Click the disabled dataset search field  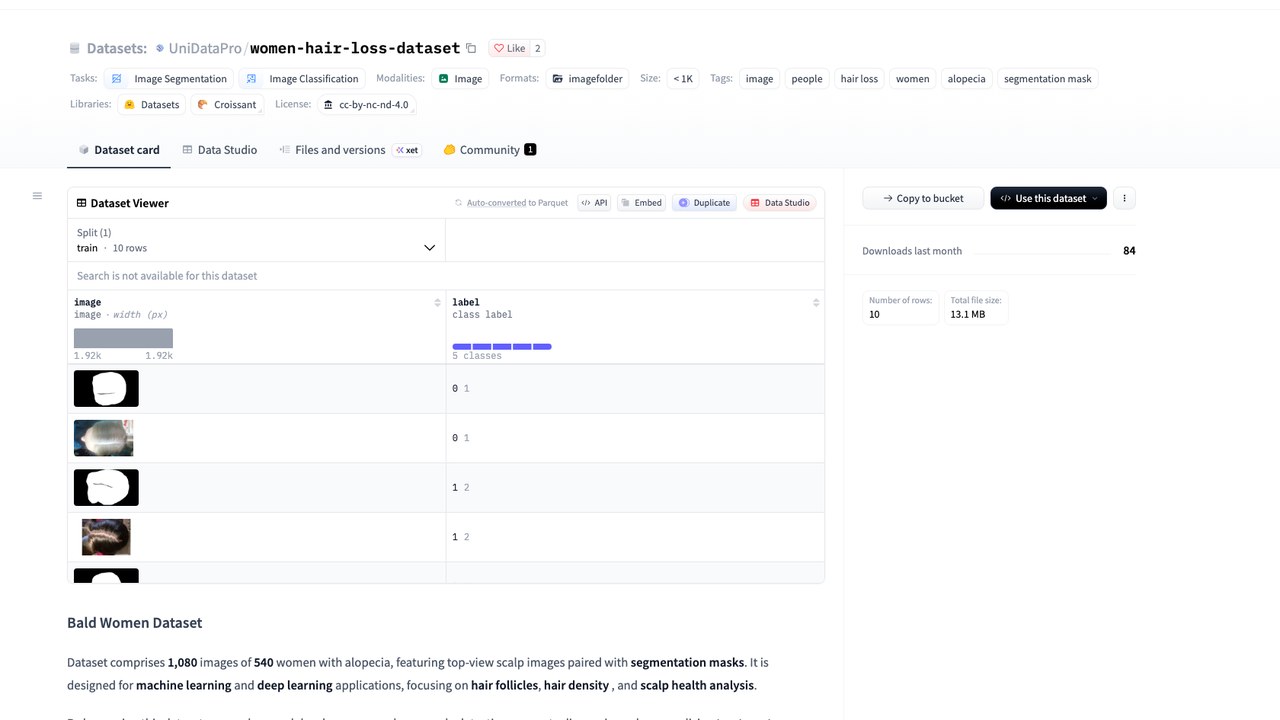(x=446, y=276)
